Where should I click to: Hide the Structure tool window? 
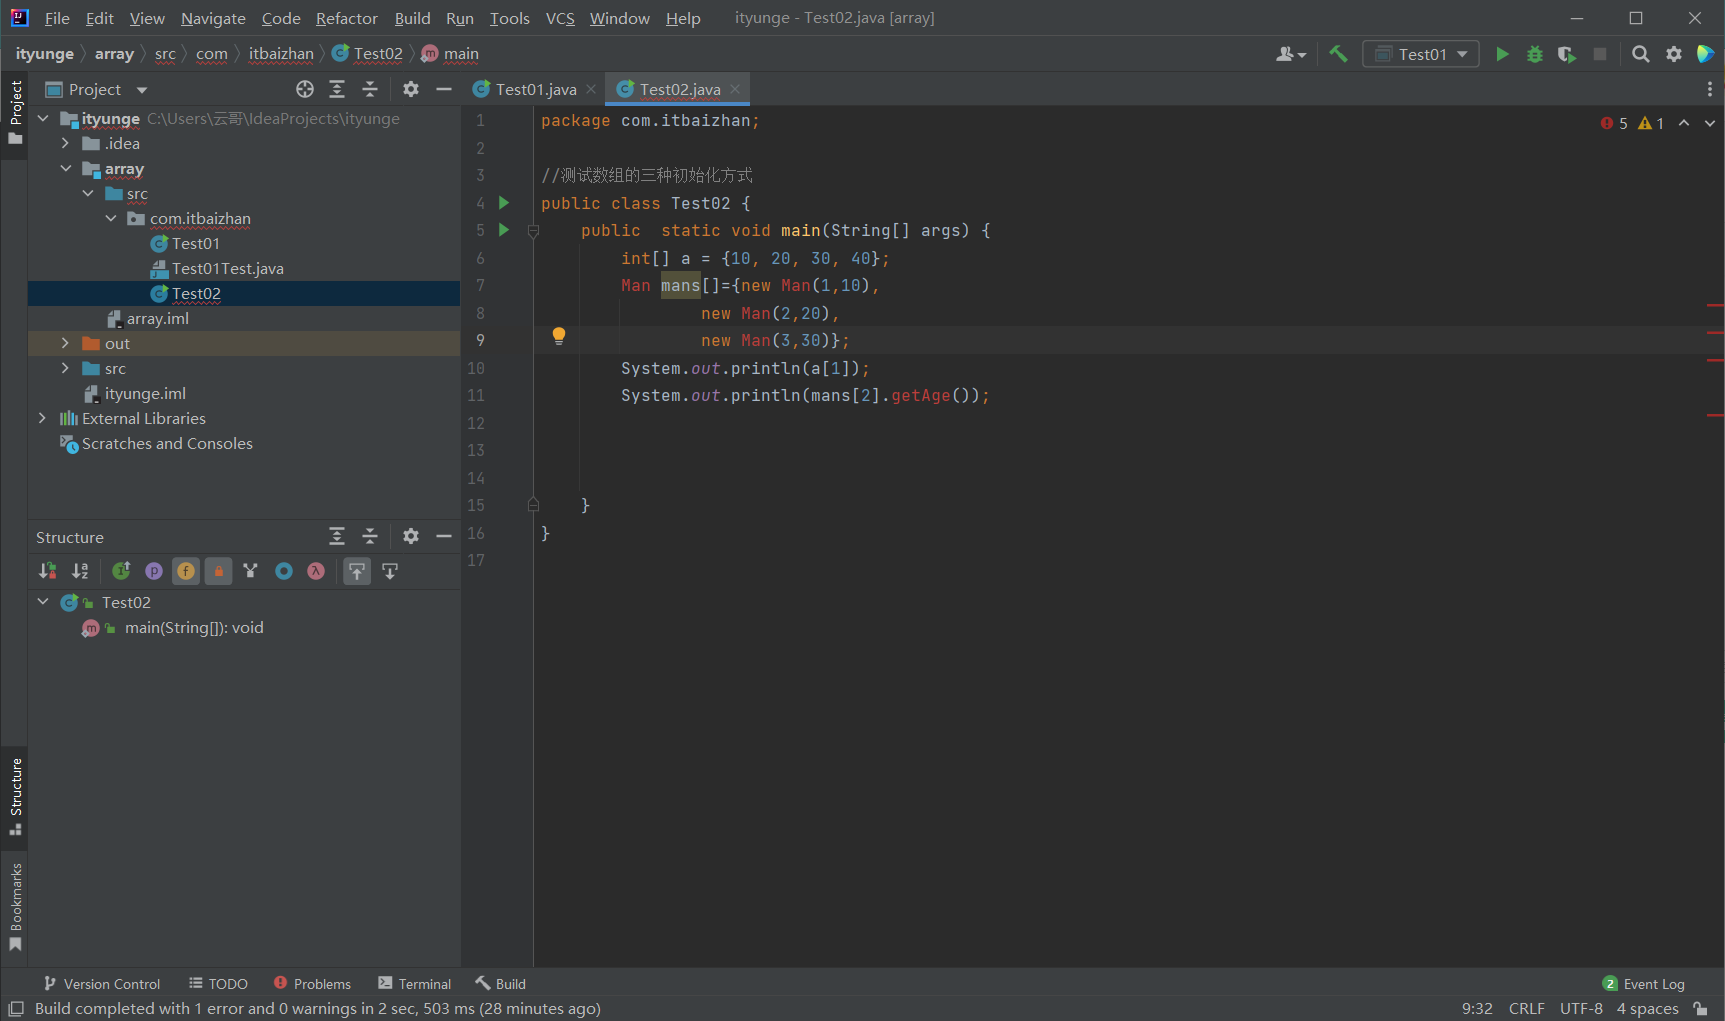coord(444,536)
